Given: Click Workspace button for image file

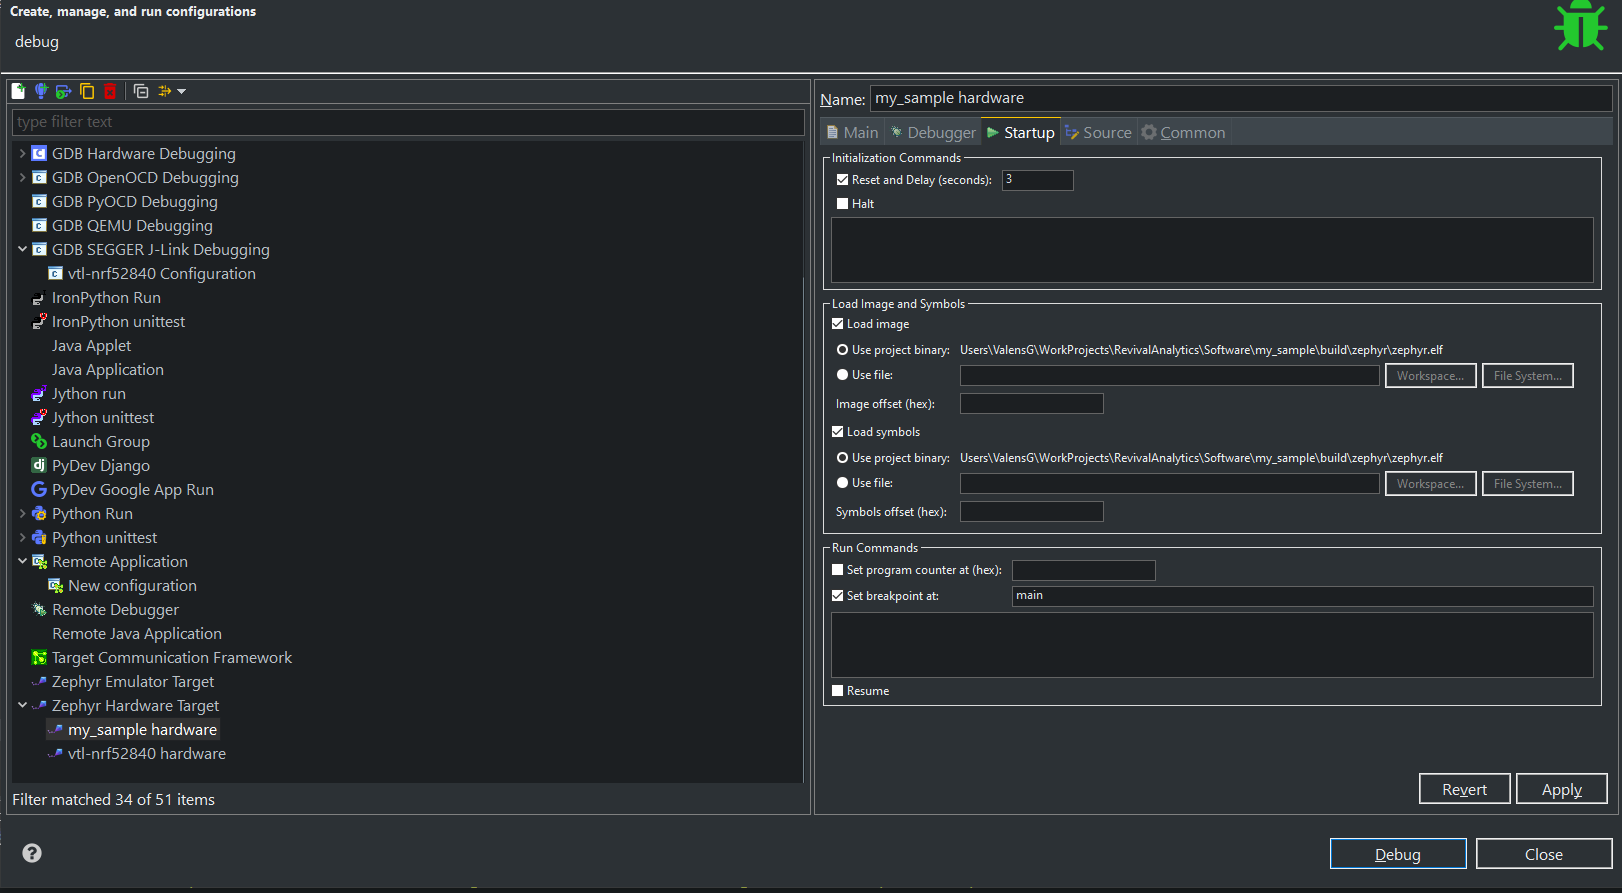Looking at the screenshot, I should (1430, 376).
